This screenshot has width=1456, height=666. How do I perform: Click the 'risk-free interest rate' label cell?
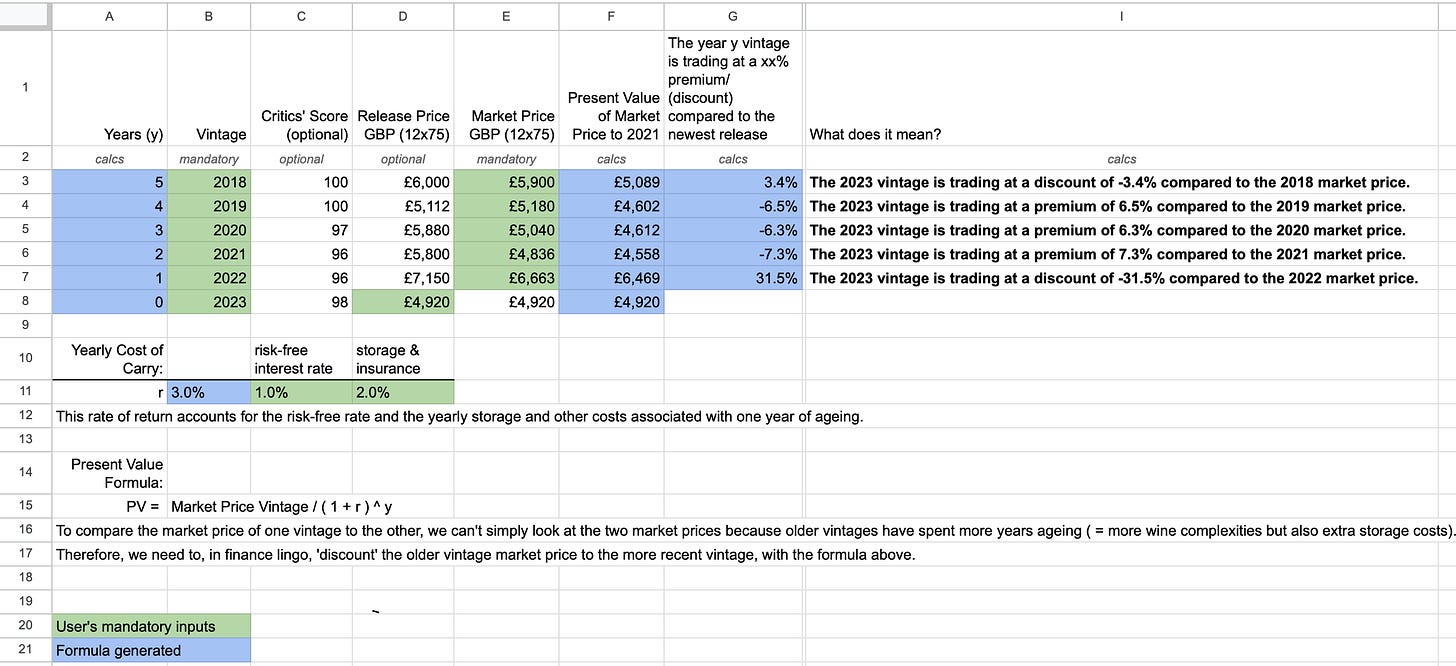point(301,359)
